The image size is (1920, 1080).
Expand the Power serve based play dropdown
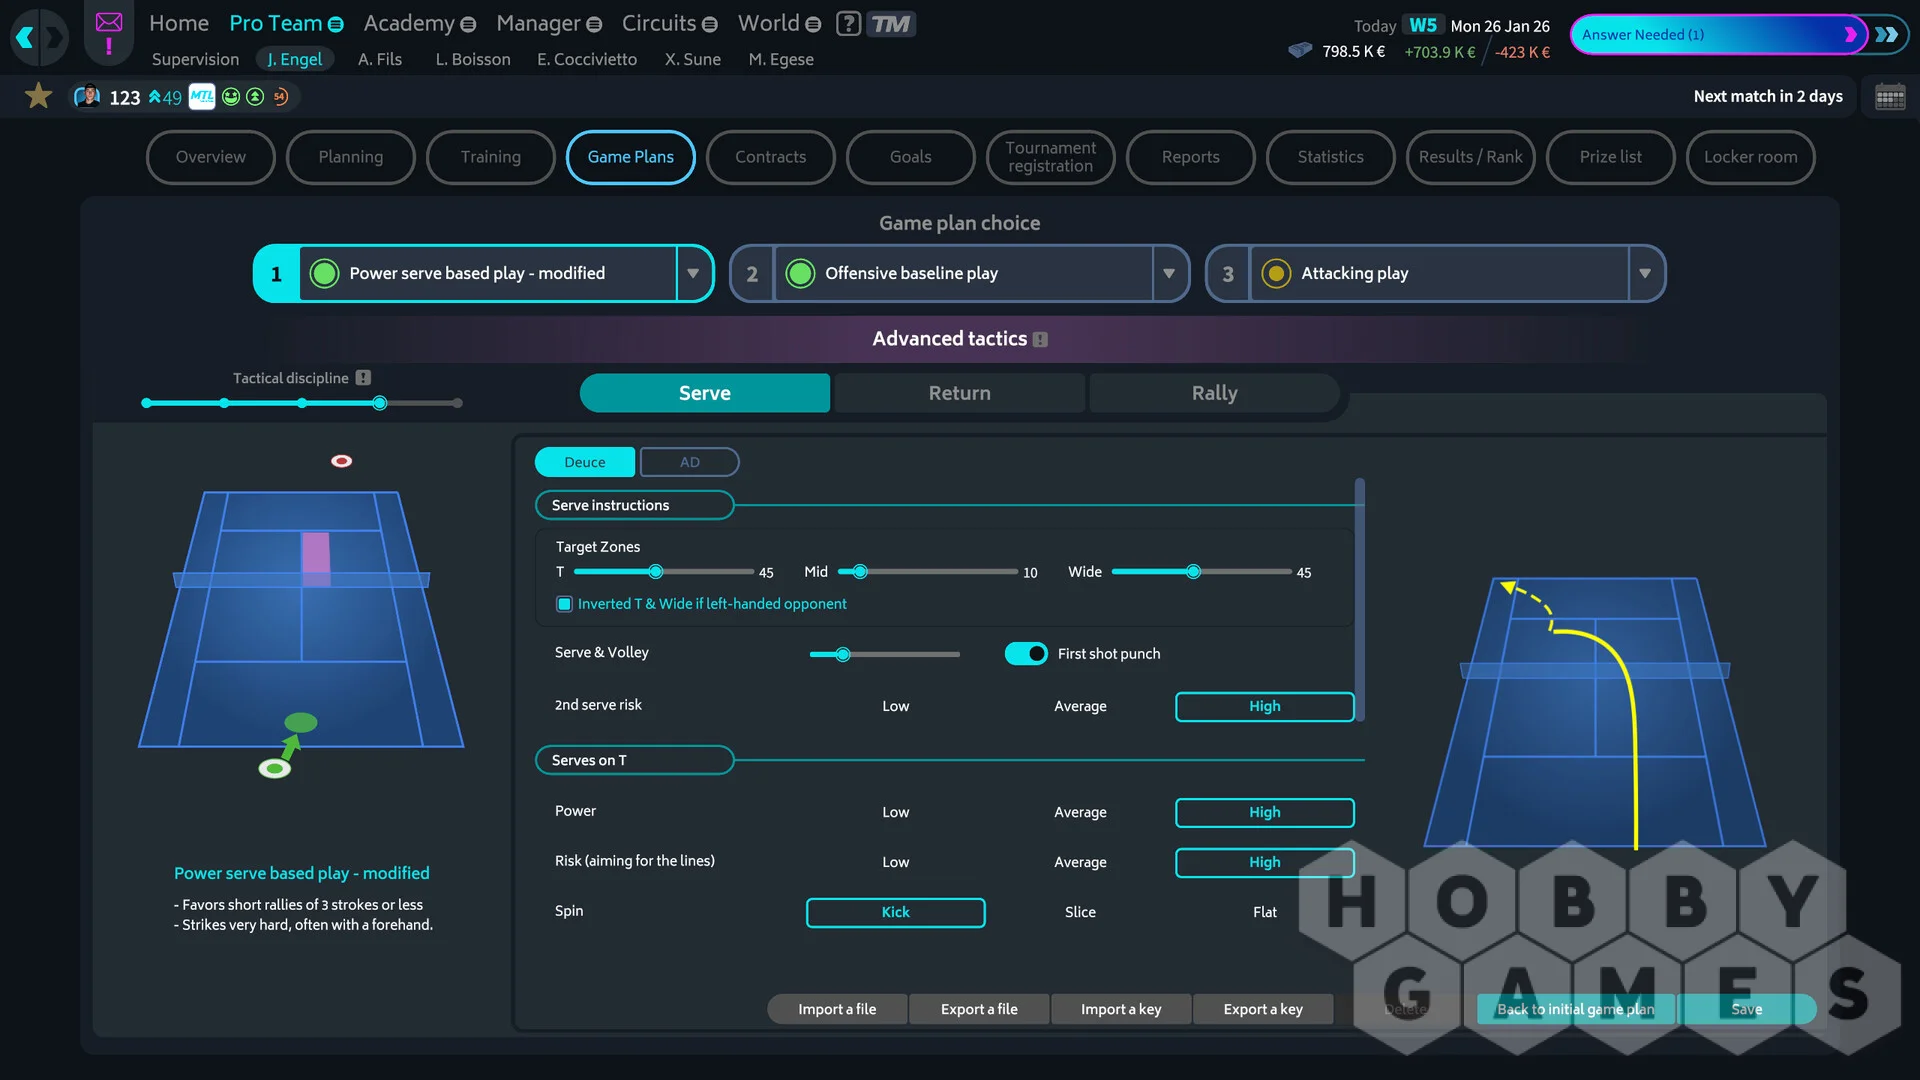coord(693,273)
